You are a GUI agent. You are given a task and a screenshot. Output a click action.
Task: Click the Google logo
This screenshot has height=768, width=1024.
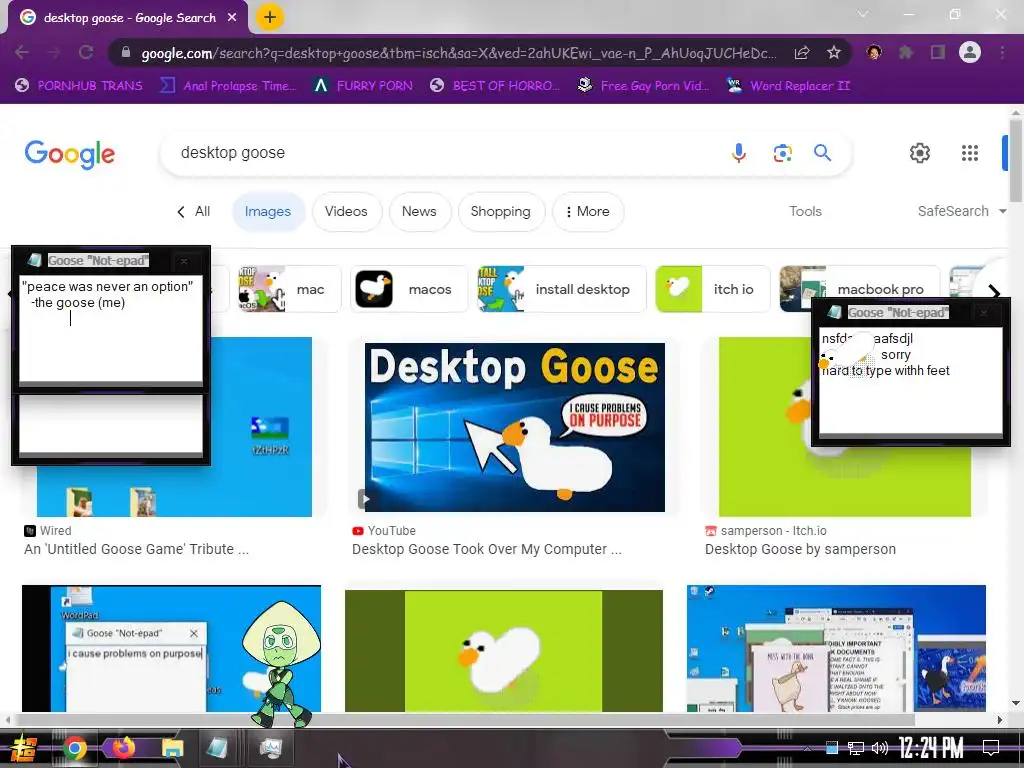pos(70,154)
